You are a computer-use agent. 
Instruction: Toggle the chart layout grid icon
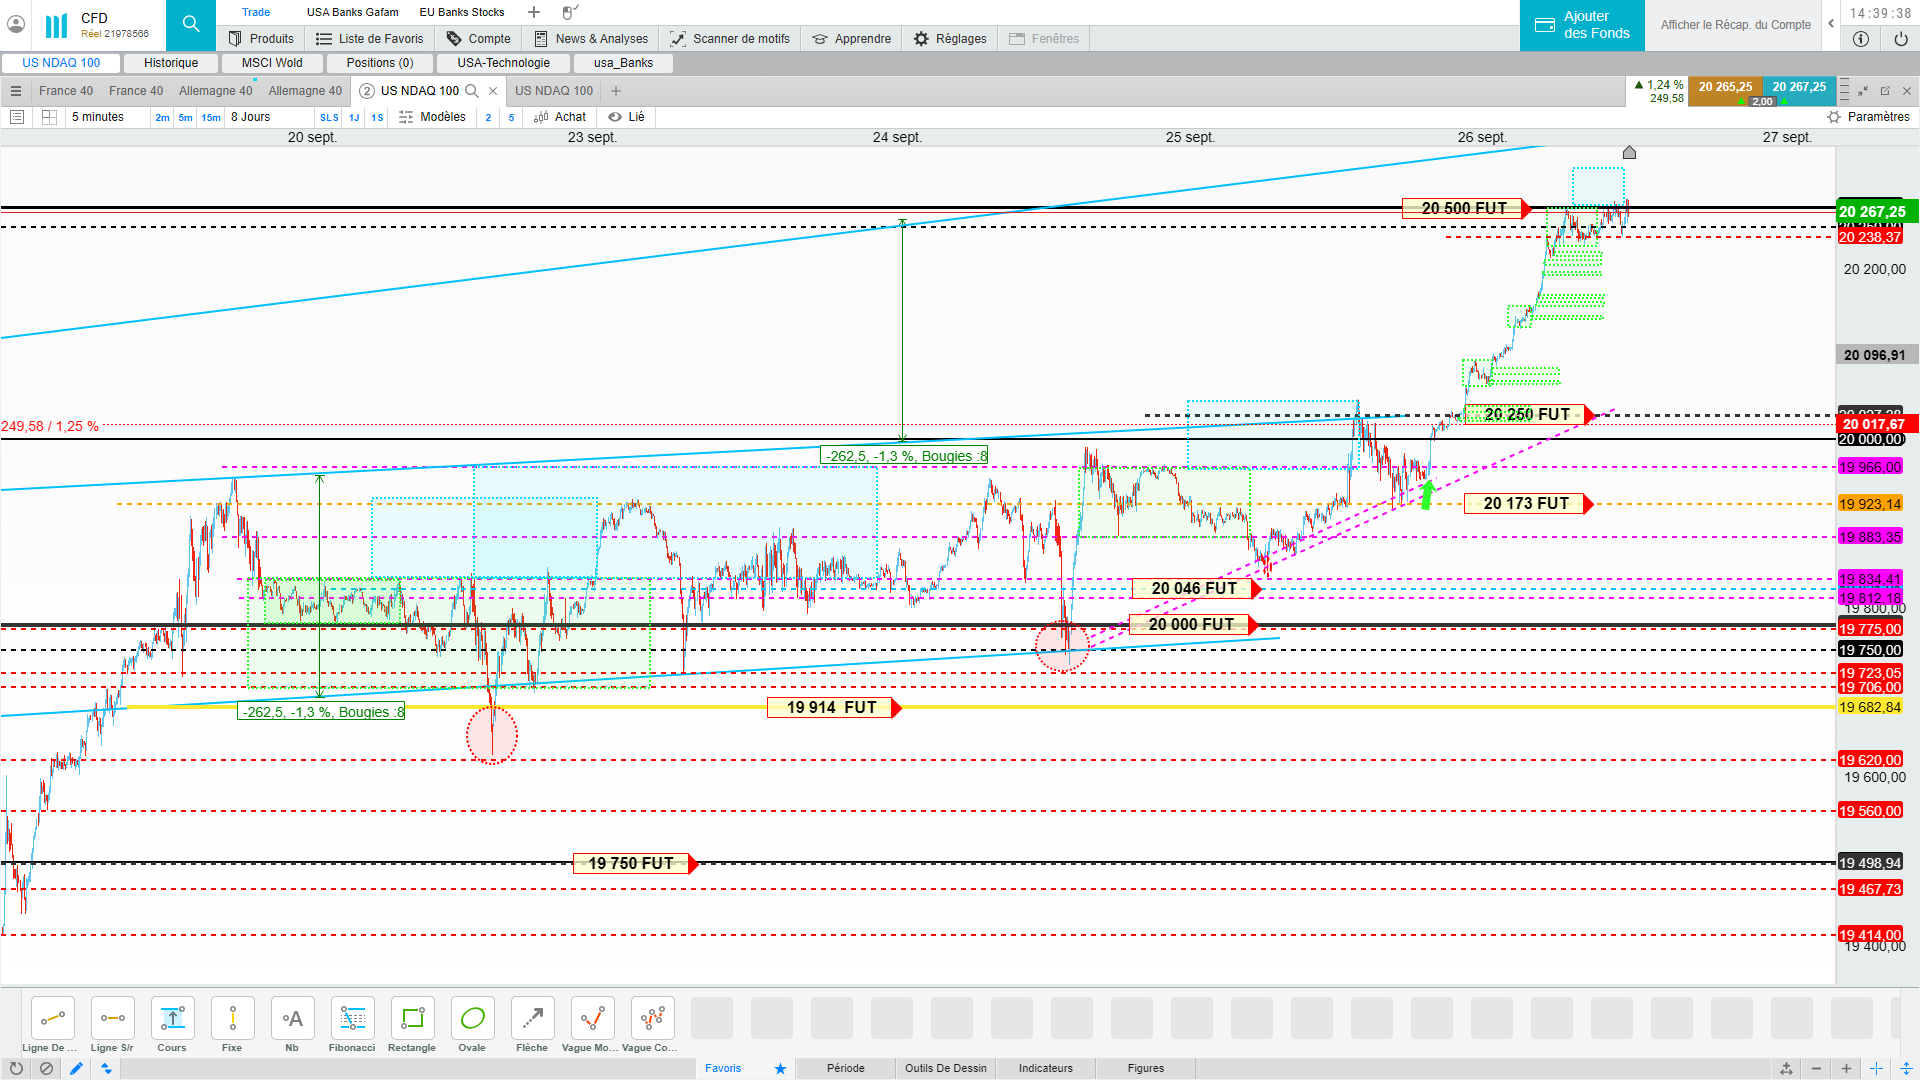pyautogui.click(x=49, y=117)
